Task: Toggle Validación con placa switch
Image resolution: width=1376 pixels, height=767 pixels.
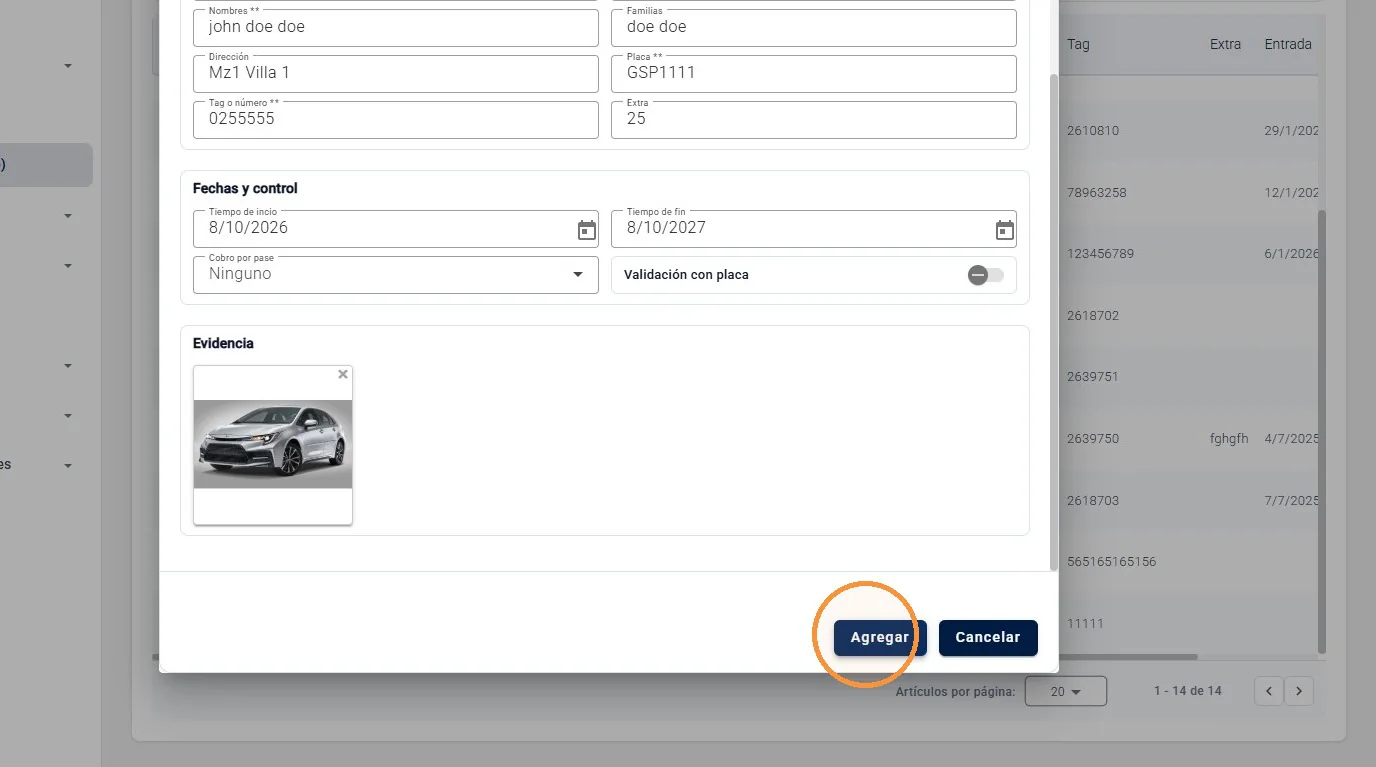Action: tap(985, 275)
